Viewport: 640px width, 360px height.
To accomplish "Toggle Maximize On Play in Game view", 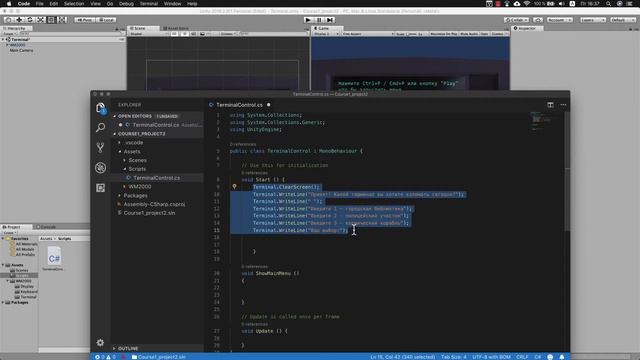I will coord(444,34).
